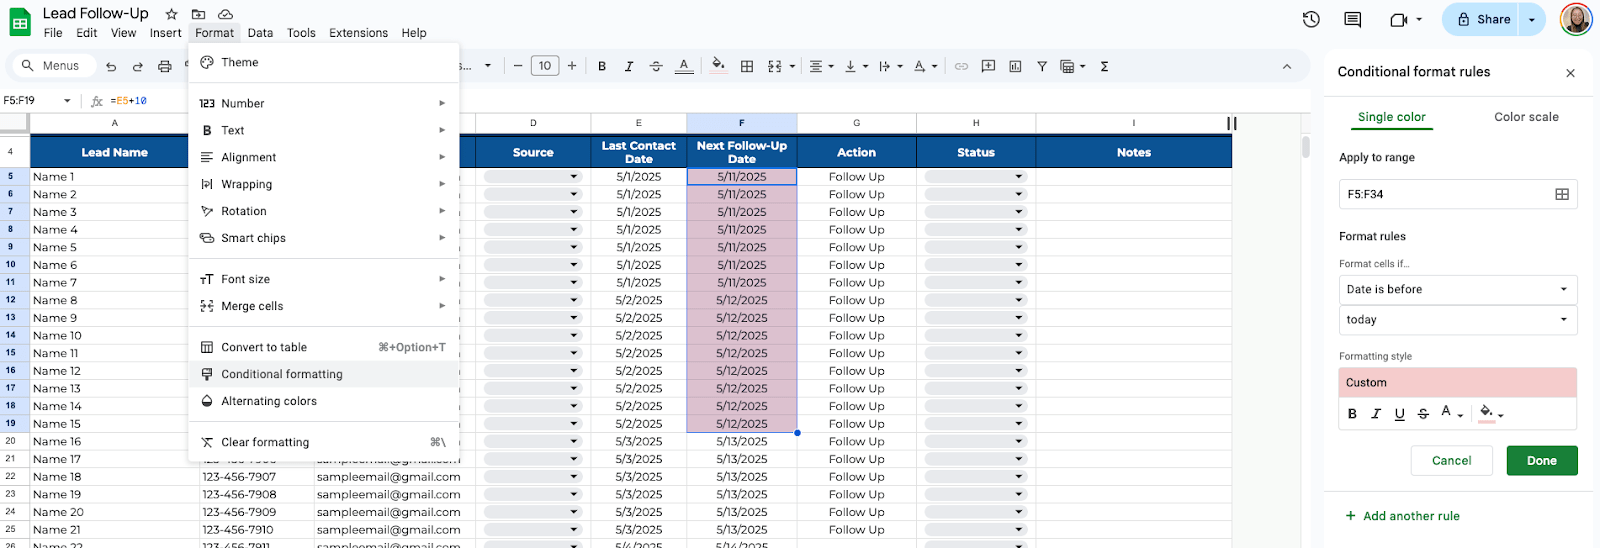Toggle italic in the main toolbar
This screenshot has width=1600, height=548.
tap(629, 66)
